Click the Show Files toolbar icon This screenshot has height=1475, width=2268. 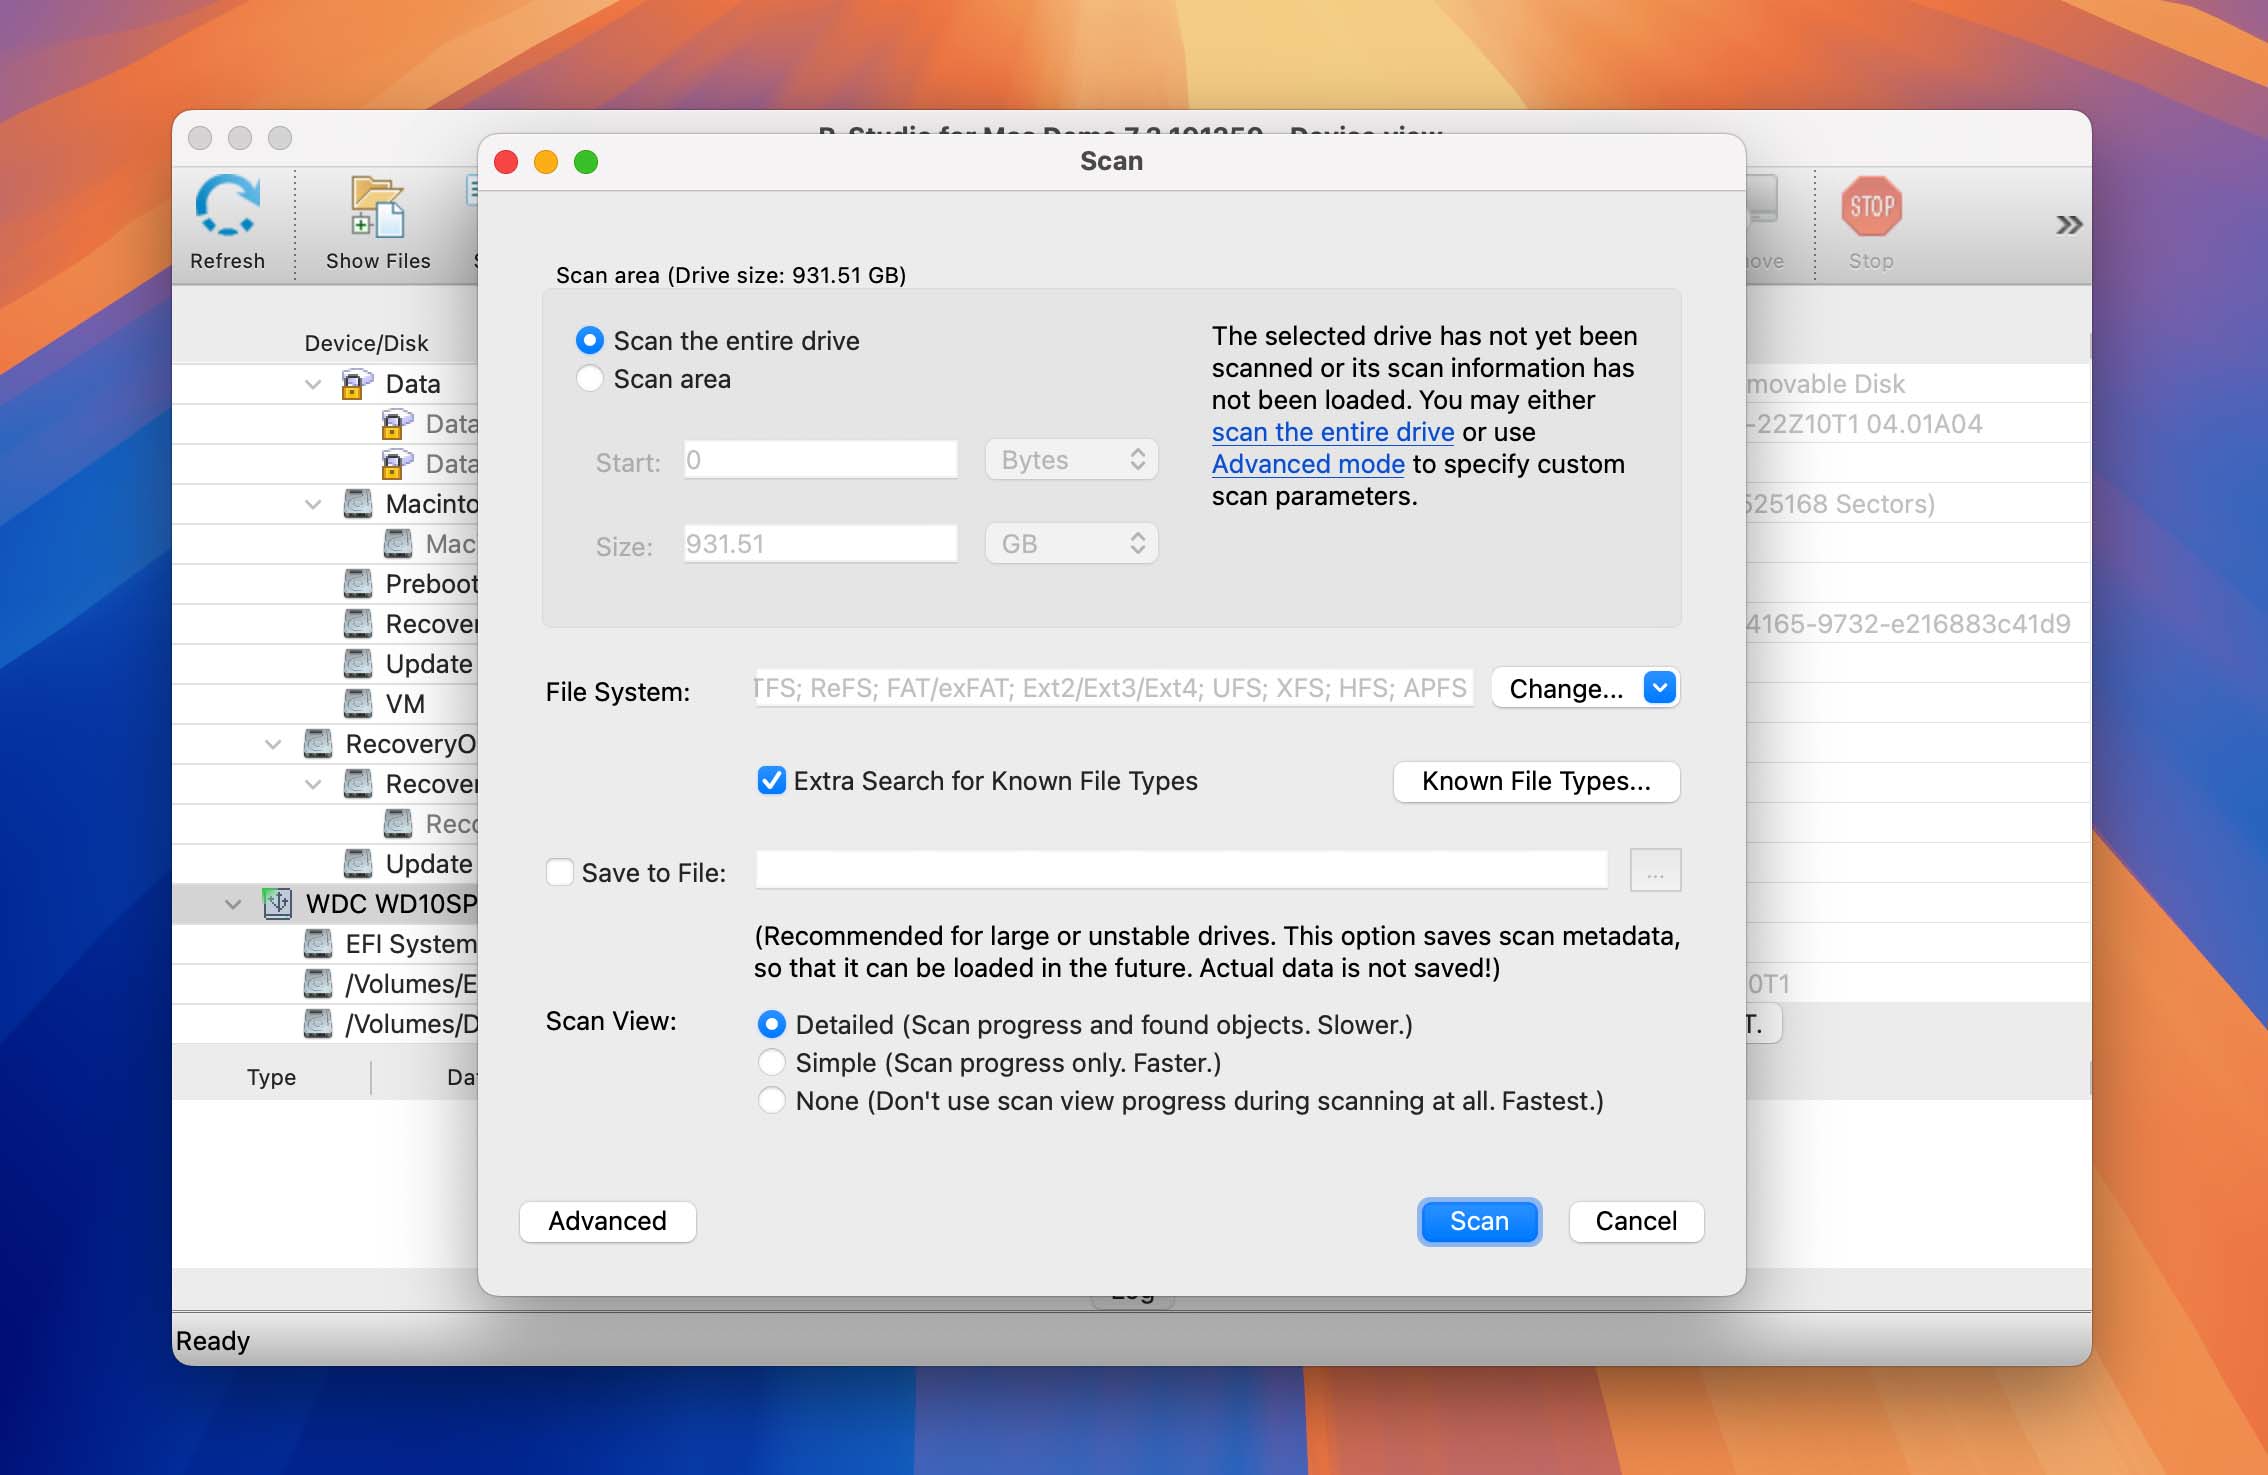click(377, 205)
